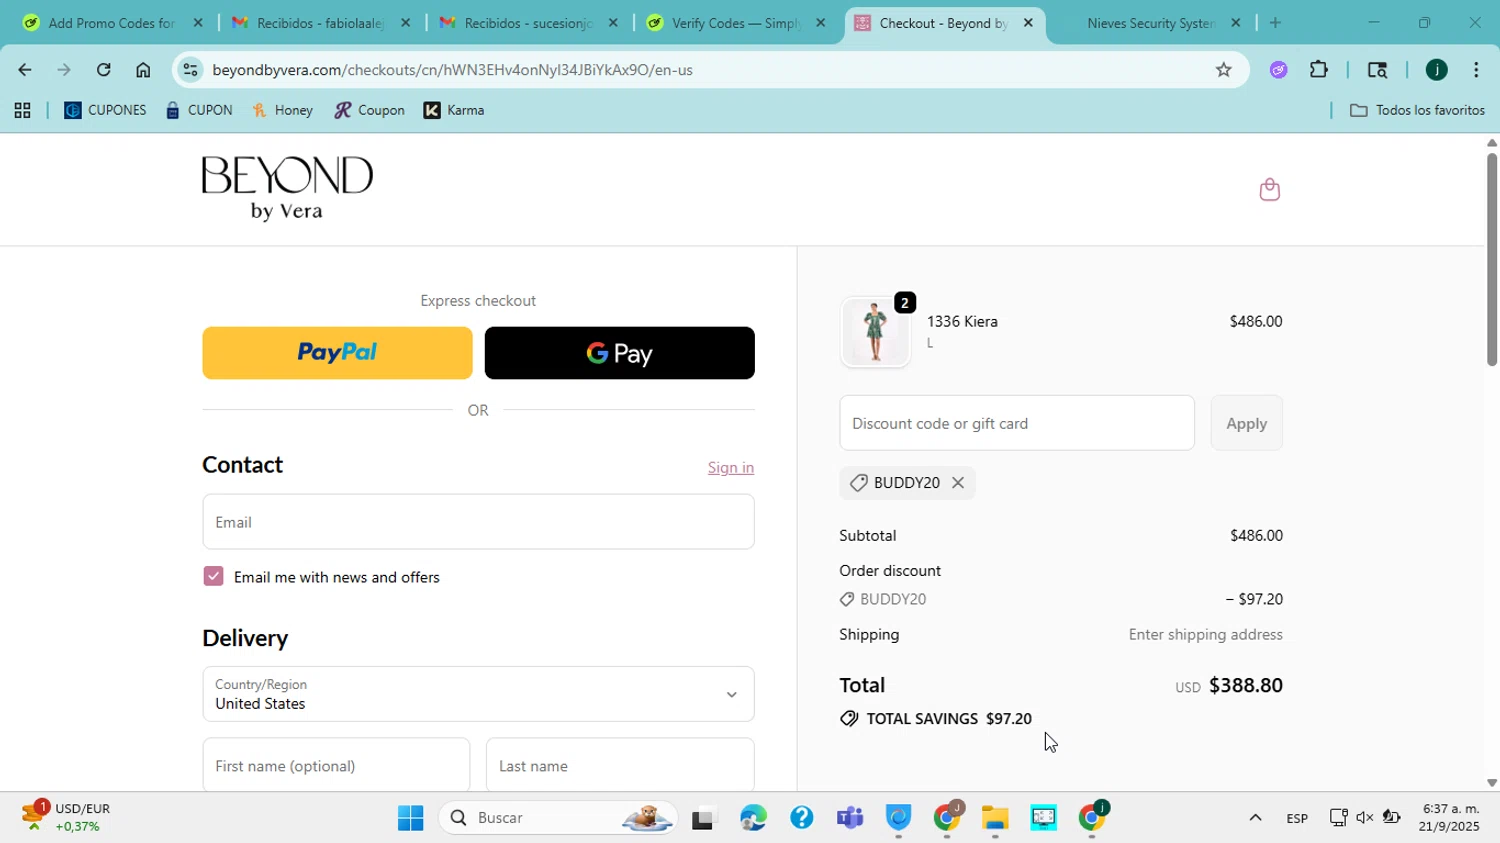Open Chrome extensions puzzle icon
The width and height of the screenshot is (1500, 843).
tap(1319, 69)
